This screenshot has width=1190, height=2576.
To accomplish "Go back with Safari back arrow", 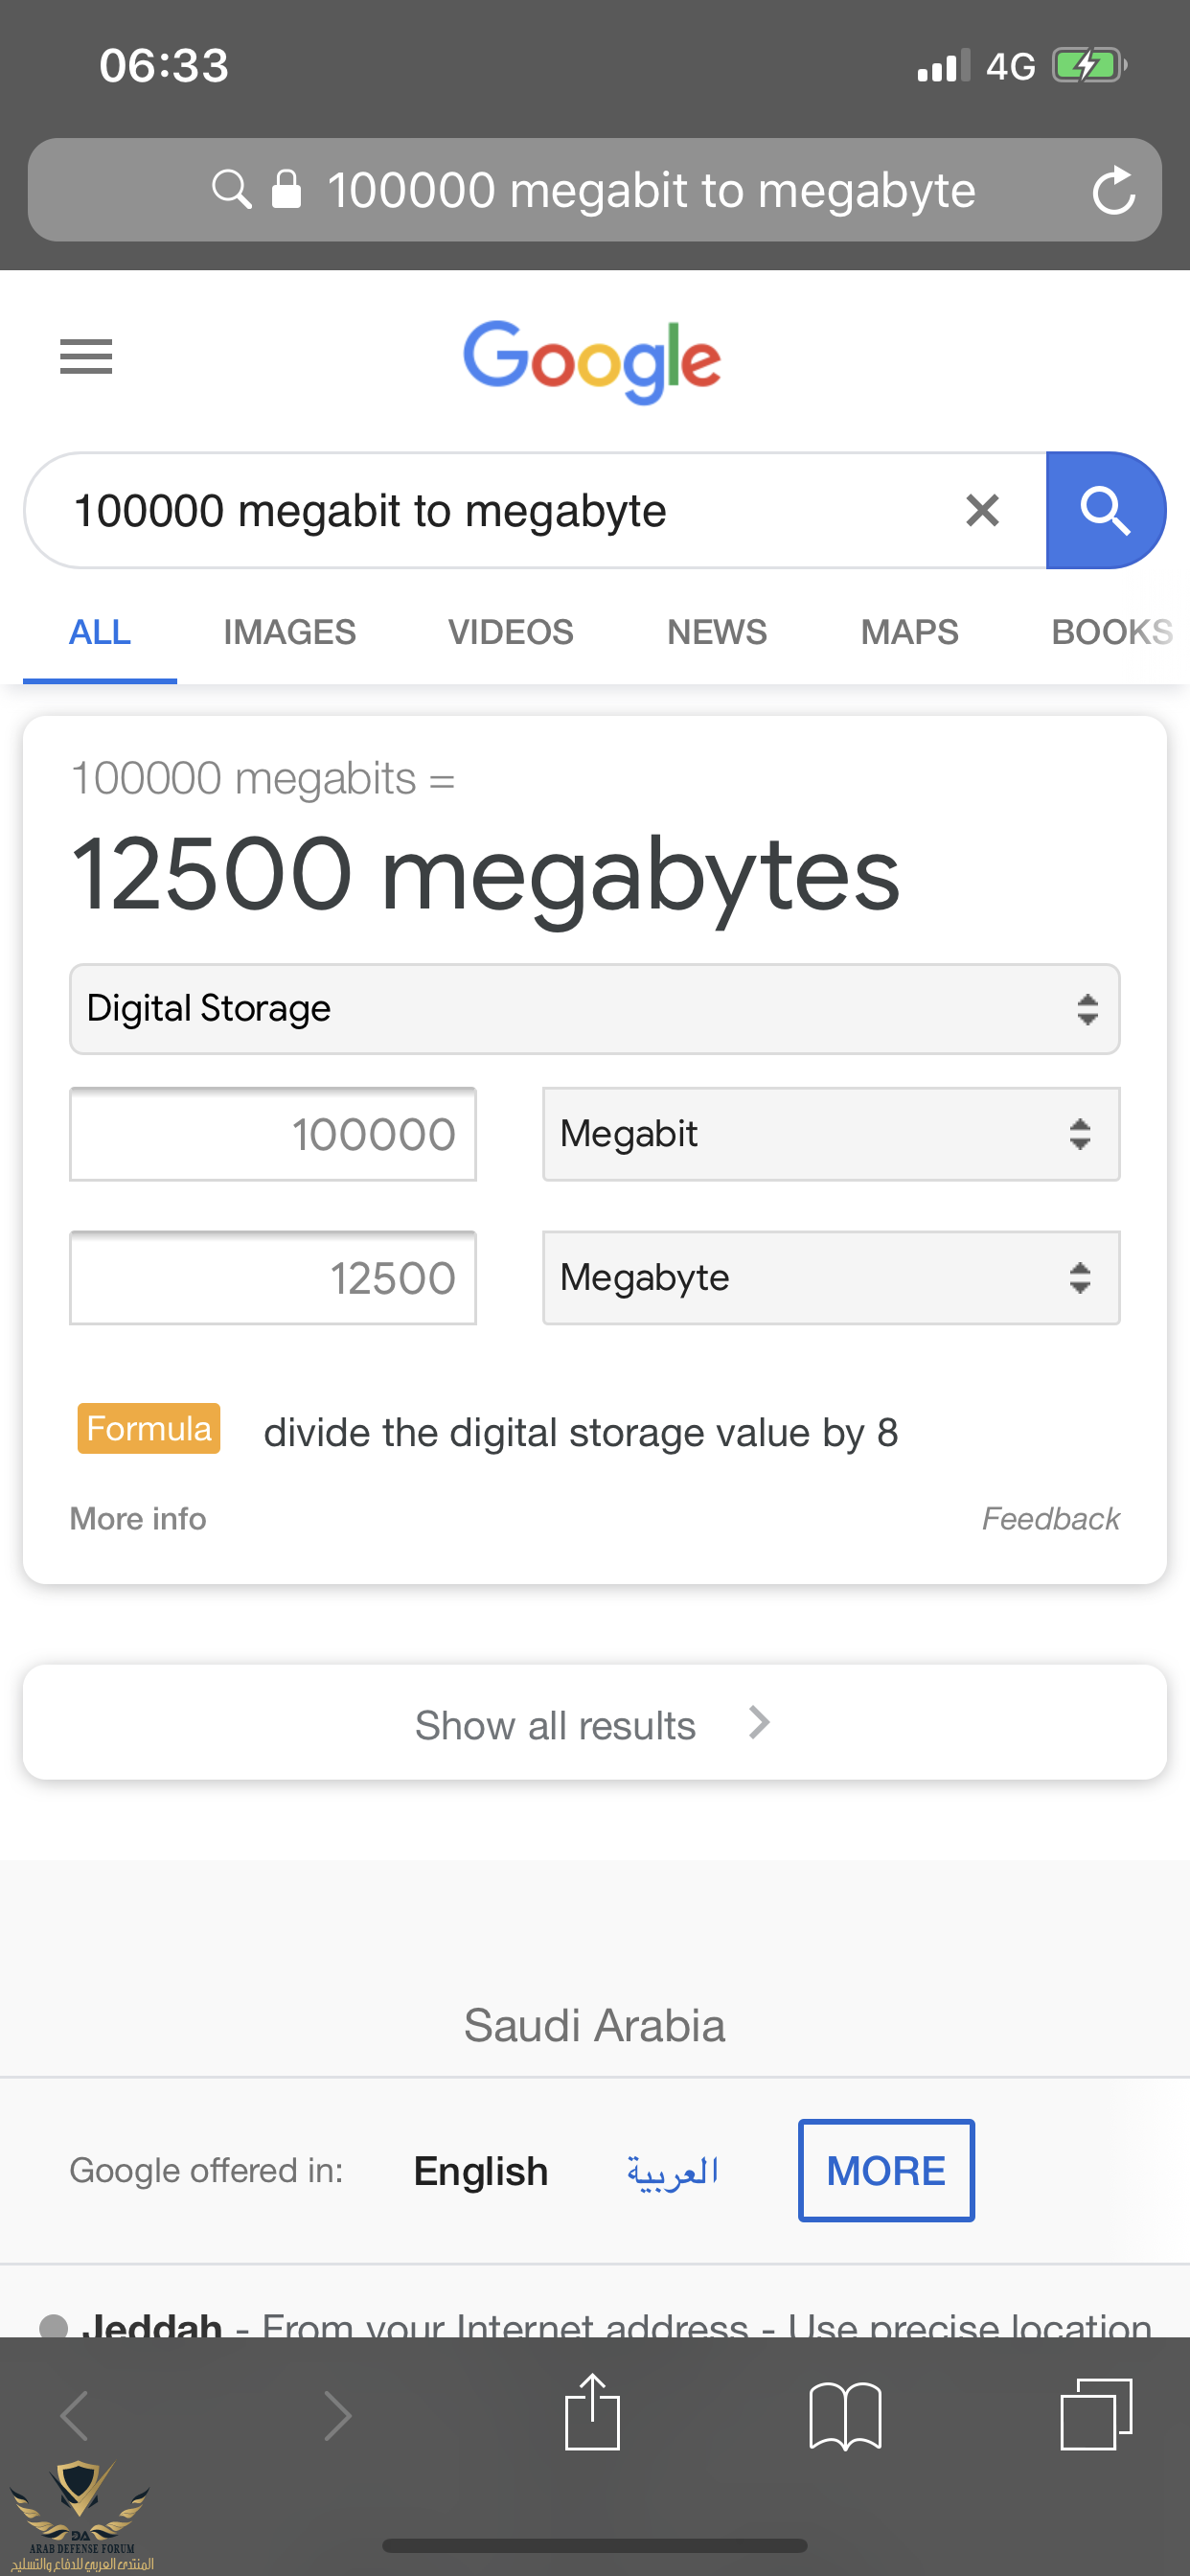I will point(76,2416).
